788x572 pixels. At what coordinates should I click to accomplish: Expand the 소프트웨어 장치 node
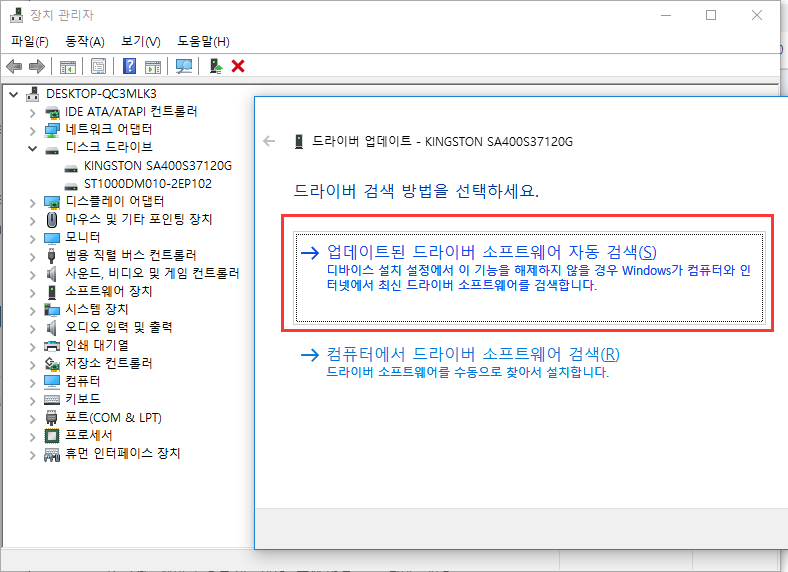click(33, 293)
